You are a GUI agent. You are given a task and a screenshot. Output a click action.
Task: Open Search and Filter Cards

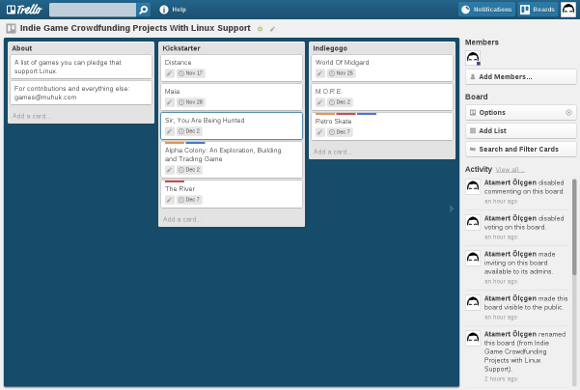(x=520, y=149)
